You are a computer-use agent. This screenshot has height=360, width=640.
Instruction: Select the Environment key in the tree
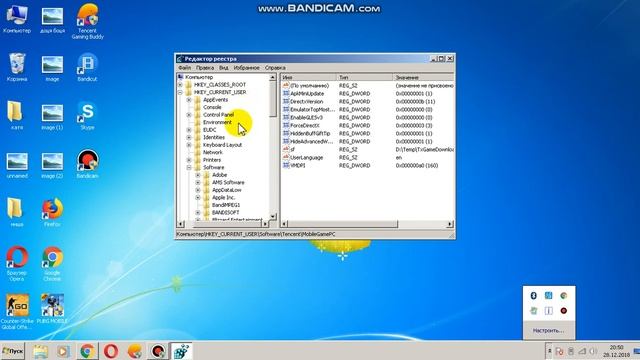click(x=217, y=122)
